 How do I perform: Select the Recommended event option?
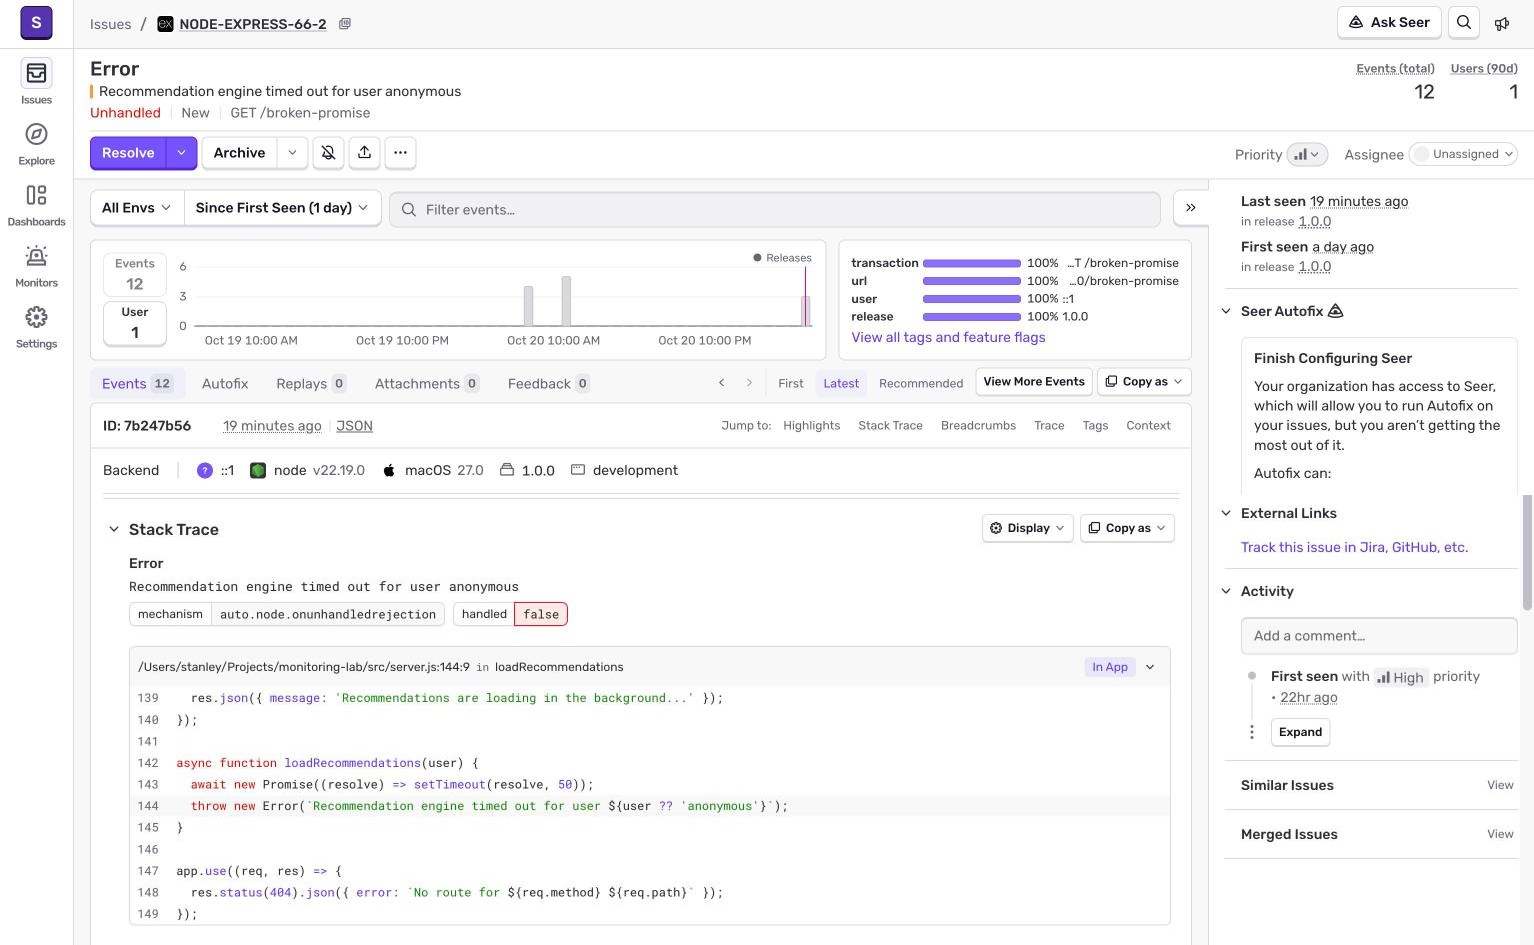(x=921, y=383)
